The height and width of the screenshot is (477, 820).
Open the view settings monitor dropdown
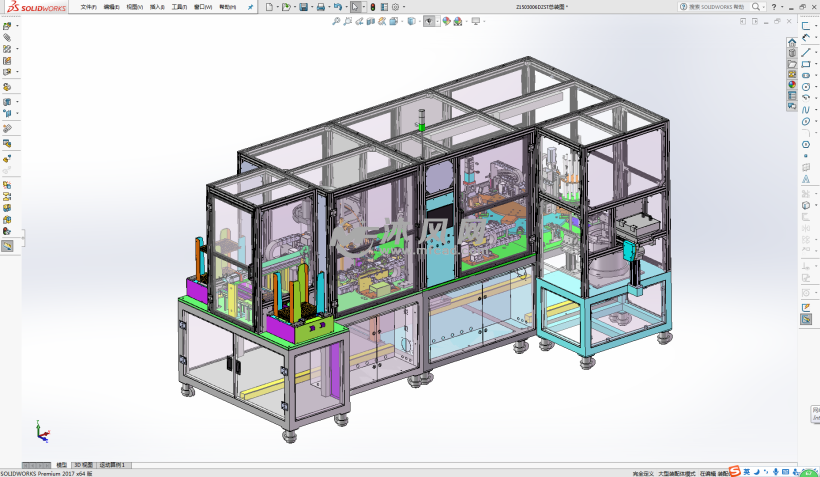pyautogui.click(x=476, y=21)
